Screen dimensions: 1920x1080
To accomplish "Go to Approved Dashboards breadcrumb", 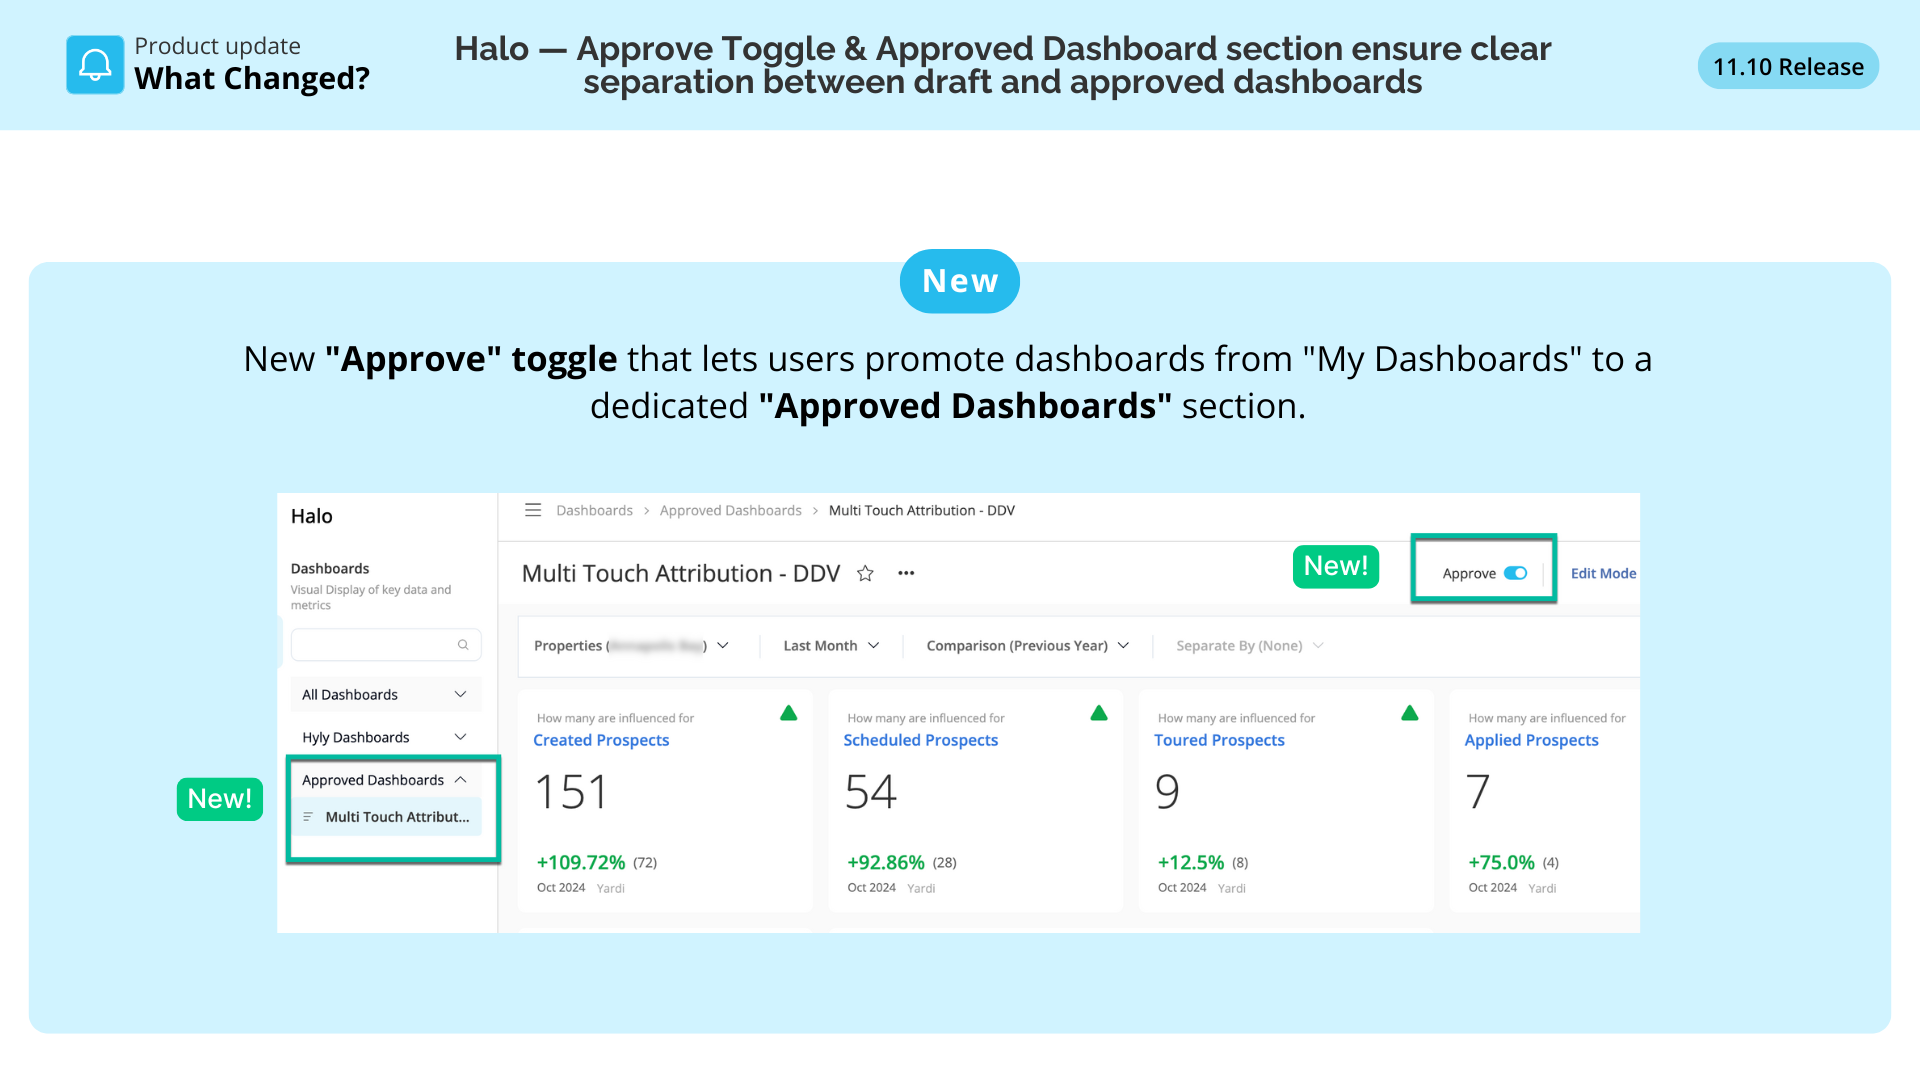I will pos(730,511).
